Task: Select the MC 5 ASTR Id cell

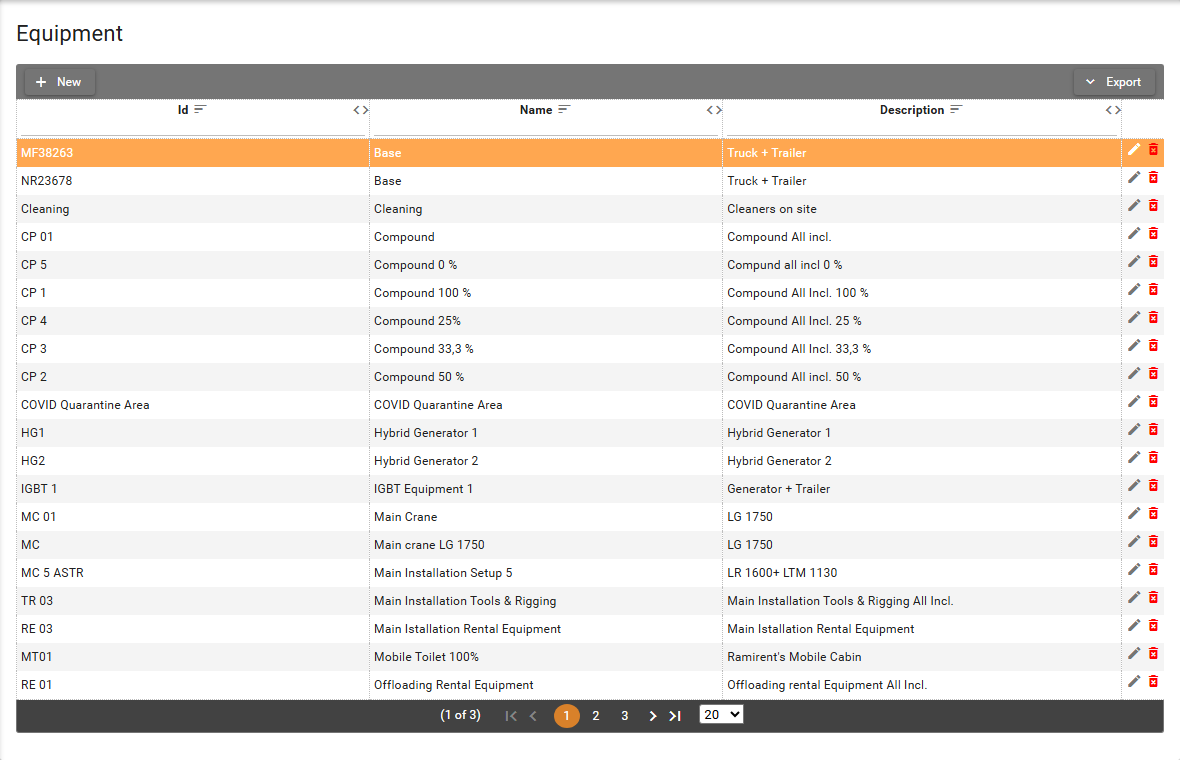Action: pyautogui.click(x=193, y=573)
